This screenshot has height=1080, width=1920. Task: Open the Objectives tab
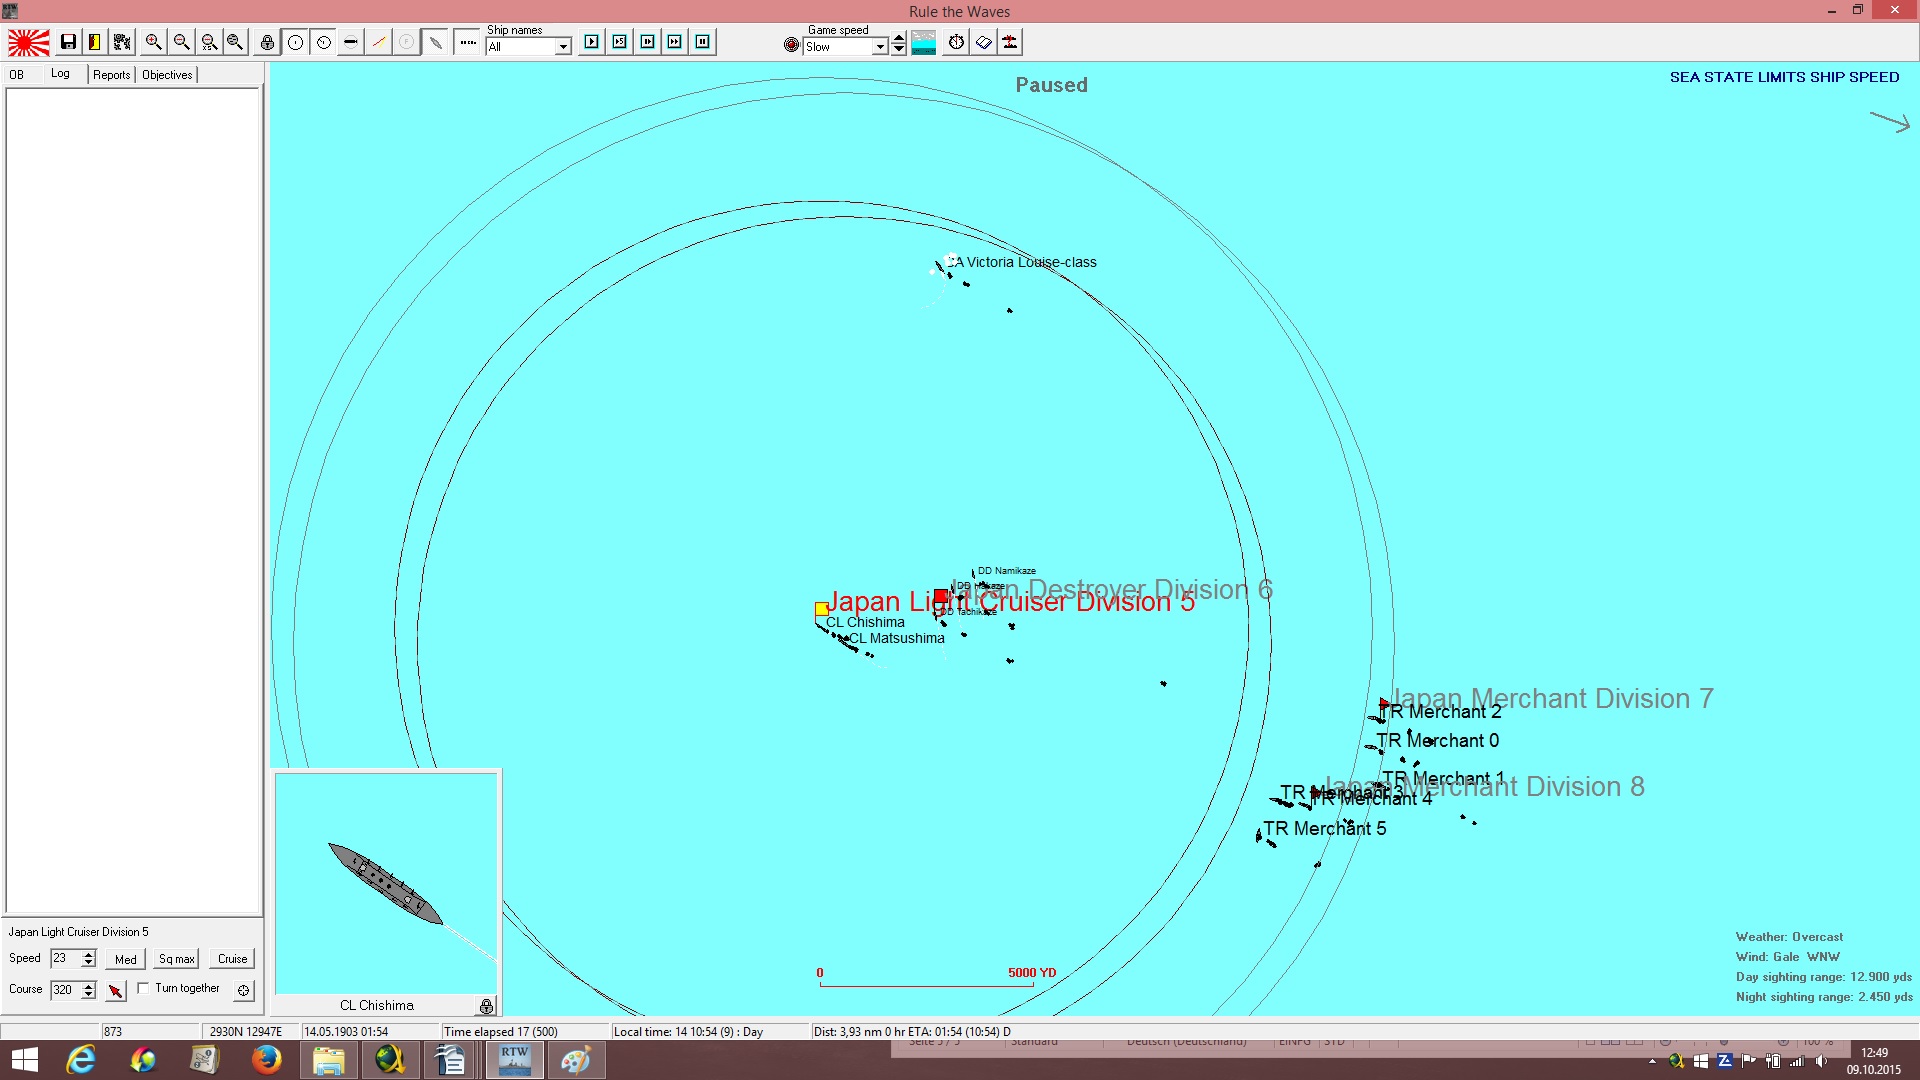click(x=167, y=75)
